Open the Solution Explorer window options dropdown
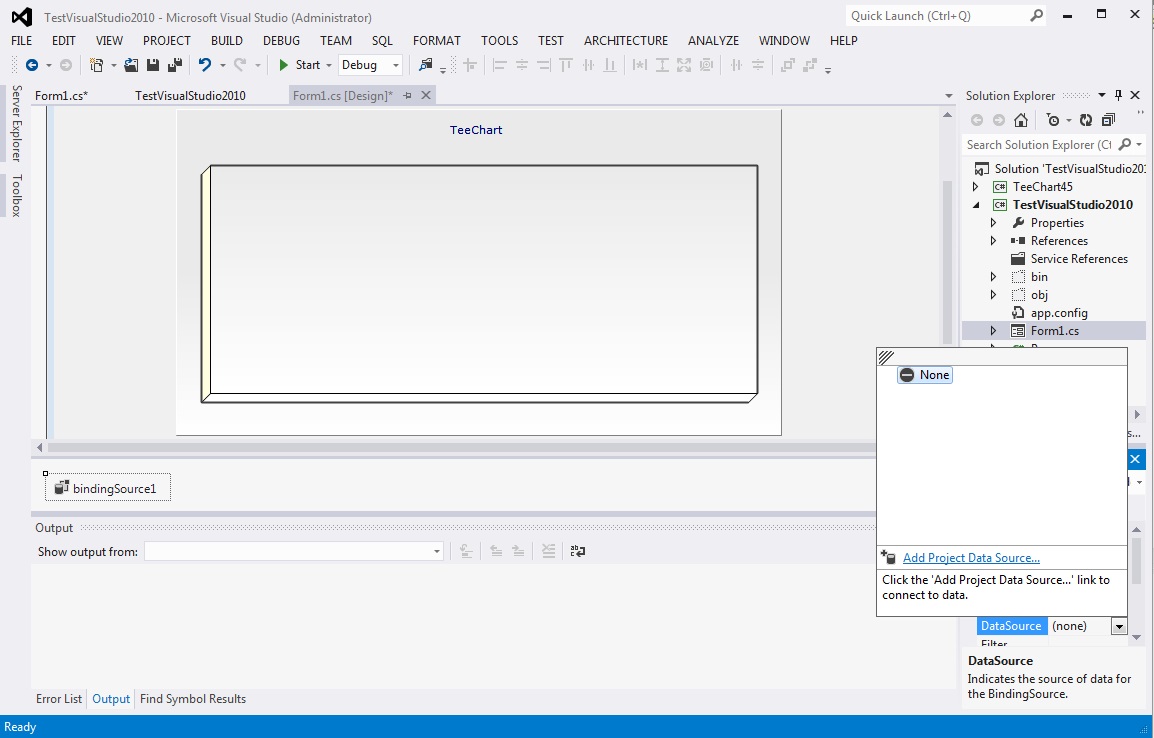 coord(1102,95)
